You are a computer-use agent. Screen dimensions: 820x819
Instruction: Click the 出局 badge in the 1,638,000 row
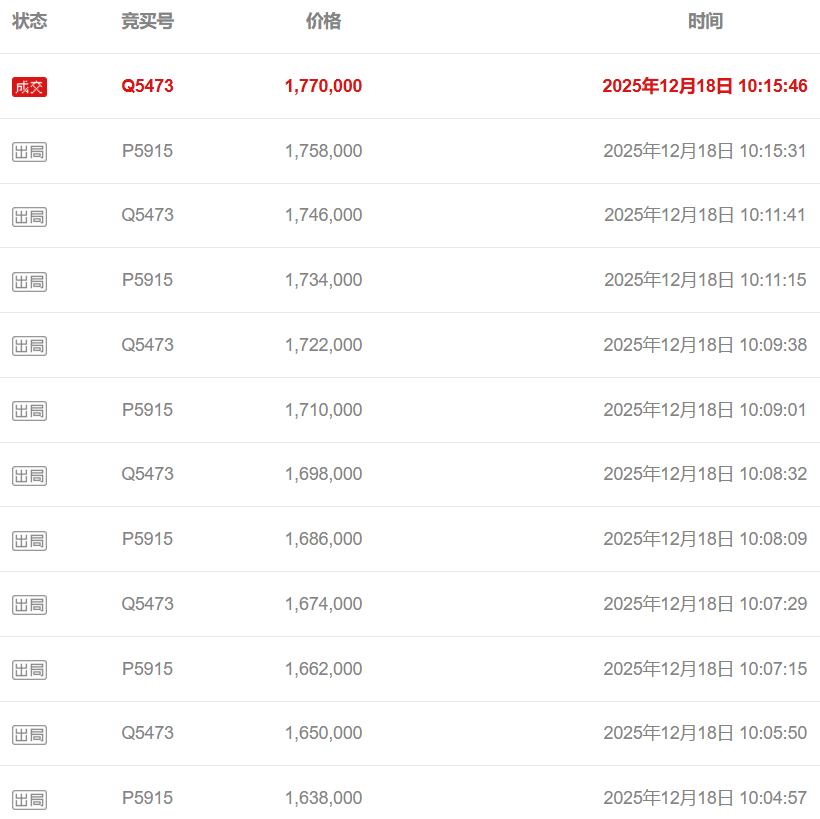[29, 800]
